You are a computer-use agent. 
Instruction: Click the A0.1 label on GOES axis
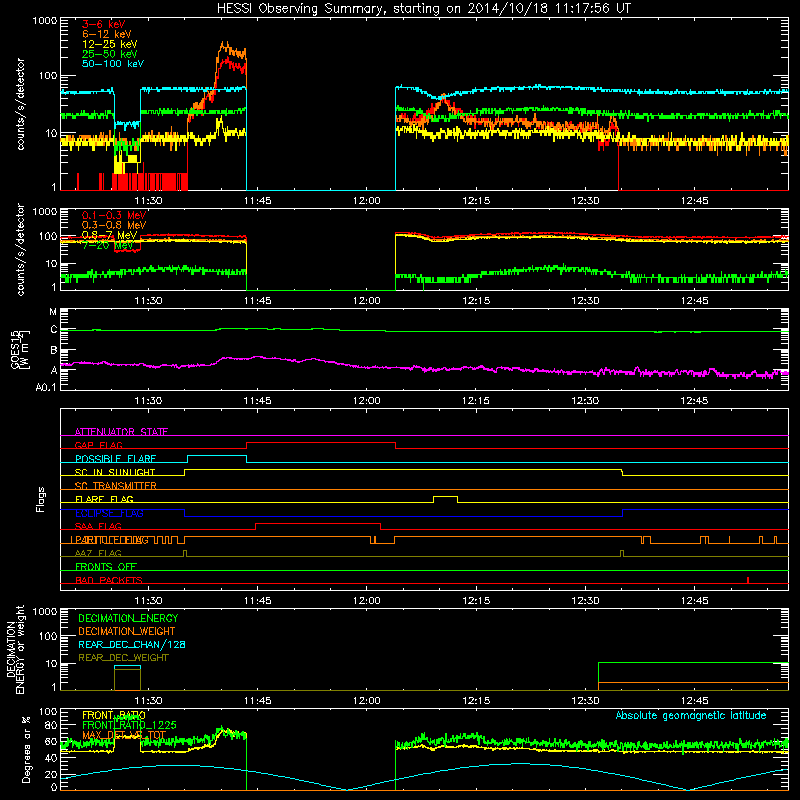(x=46, y=388)
